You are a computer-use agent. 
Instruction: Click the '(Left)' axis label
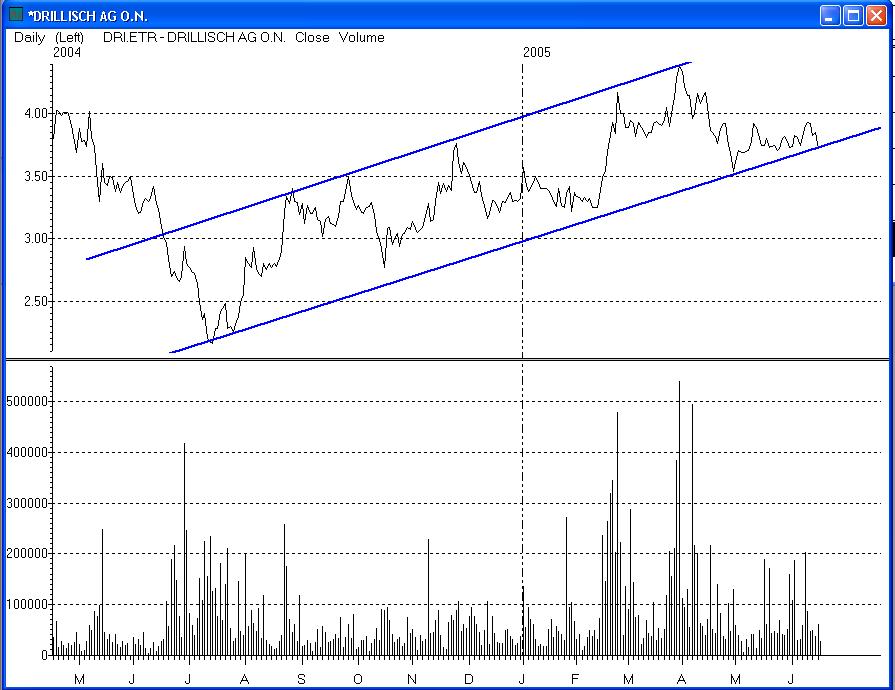pyautogui.click(x=69, y=38)
